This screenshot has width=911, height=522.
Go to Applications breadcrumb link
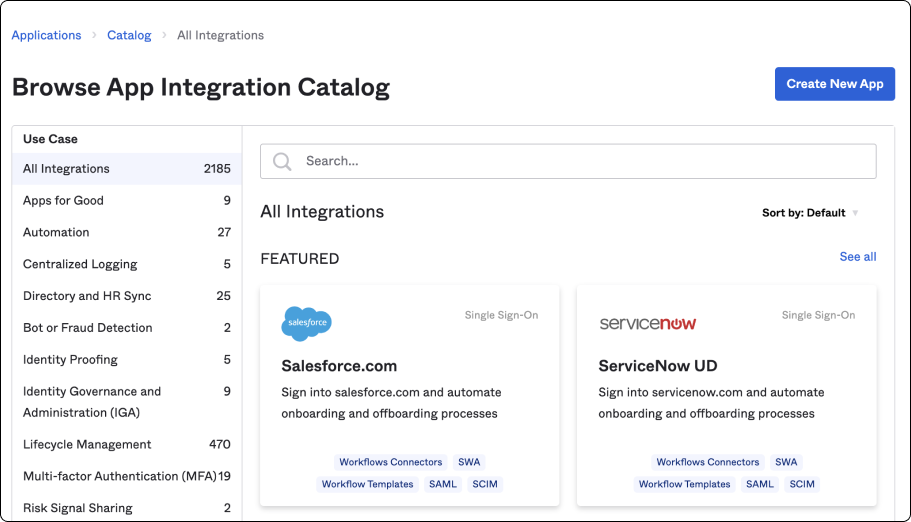[46, 35]
